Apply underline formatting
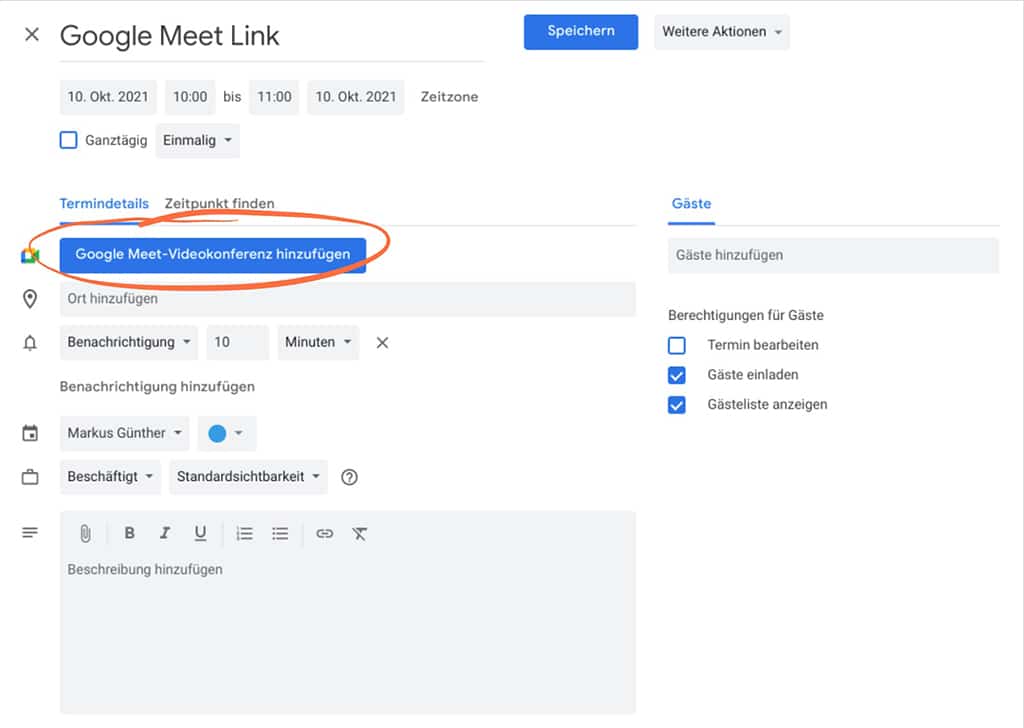The width and height of the screenshot is (1024, 728). pyautogui.click(x=200, y=534)
